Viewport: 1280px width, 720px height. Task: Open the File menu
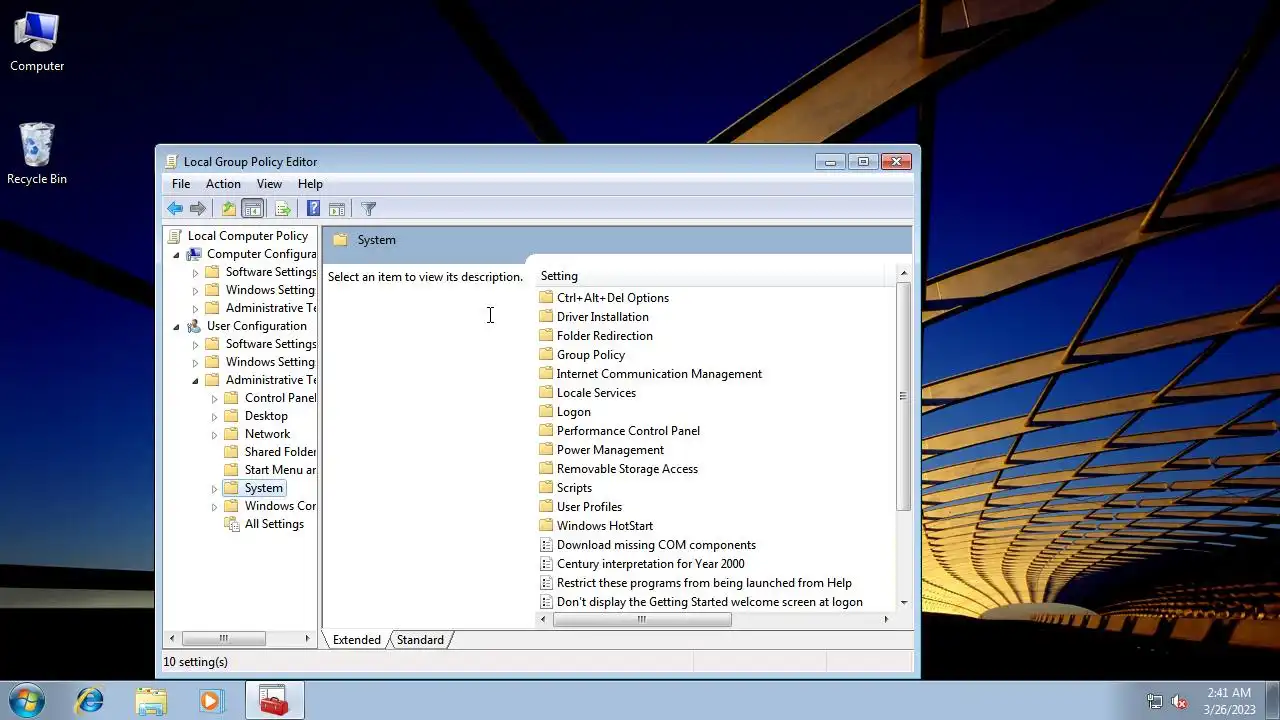(x=181, y=184)
